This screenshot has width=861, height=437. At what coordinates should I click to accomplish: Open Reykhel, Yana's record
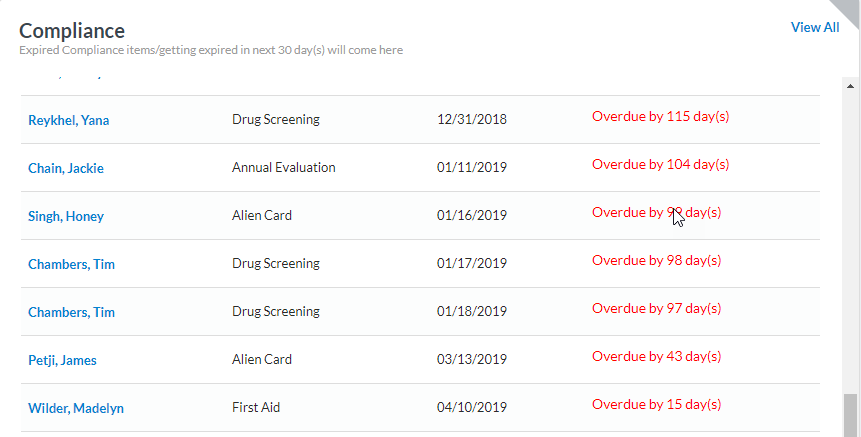coord(68,120)
